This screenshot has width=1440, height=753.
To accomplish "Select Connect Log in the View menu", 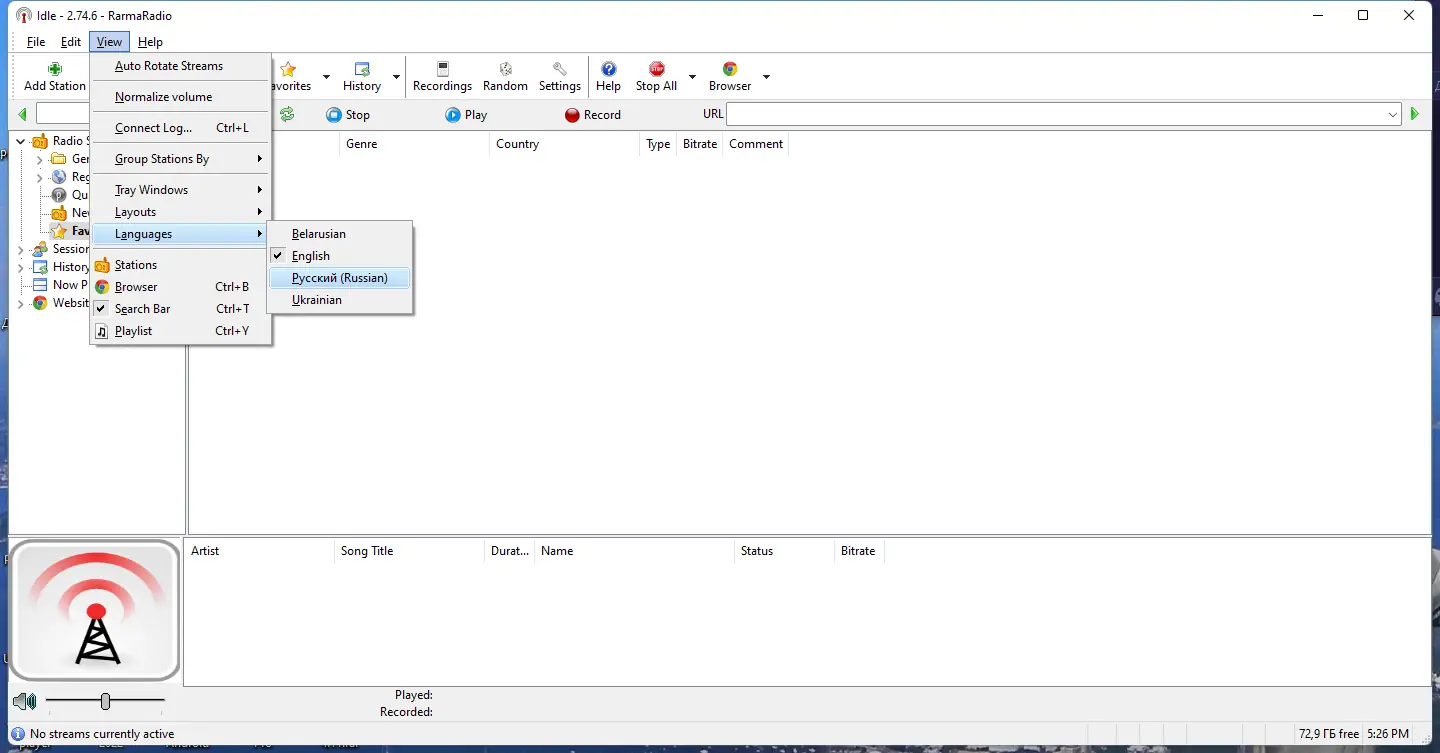I will [153, 127].
